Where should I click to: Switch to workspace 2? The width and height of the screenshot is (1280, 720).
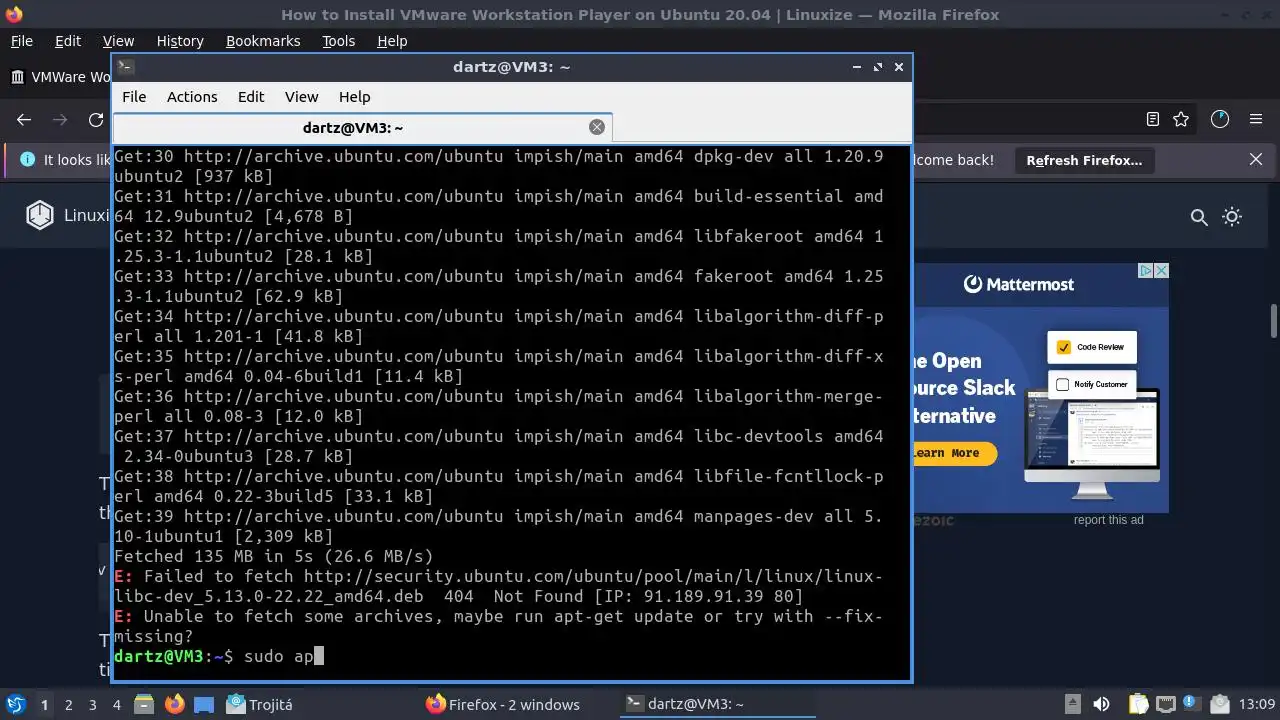click(68, 705)
